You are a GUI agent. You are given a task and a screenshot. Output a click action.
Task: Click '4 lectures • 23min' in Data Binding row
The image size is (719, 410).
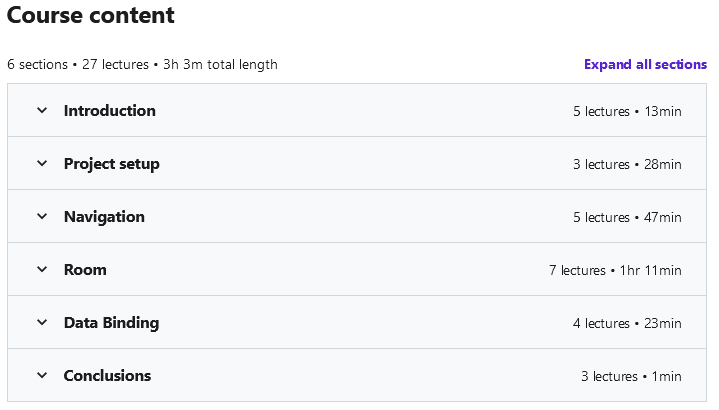(627, 323)
